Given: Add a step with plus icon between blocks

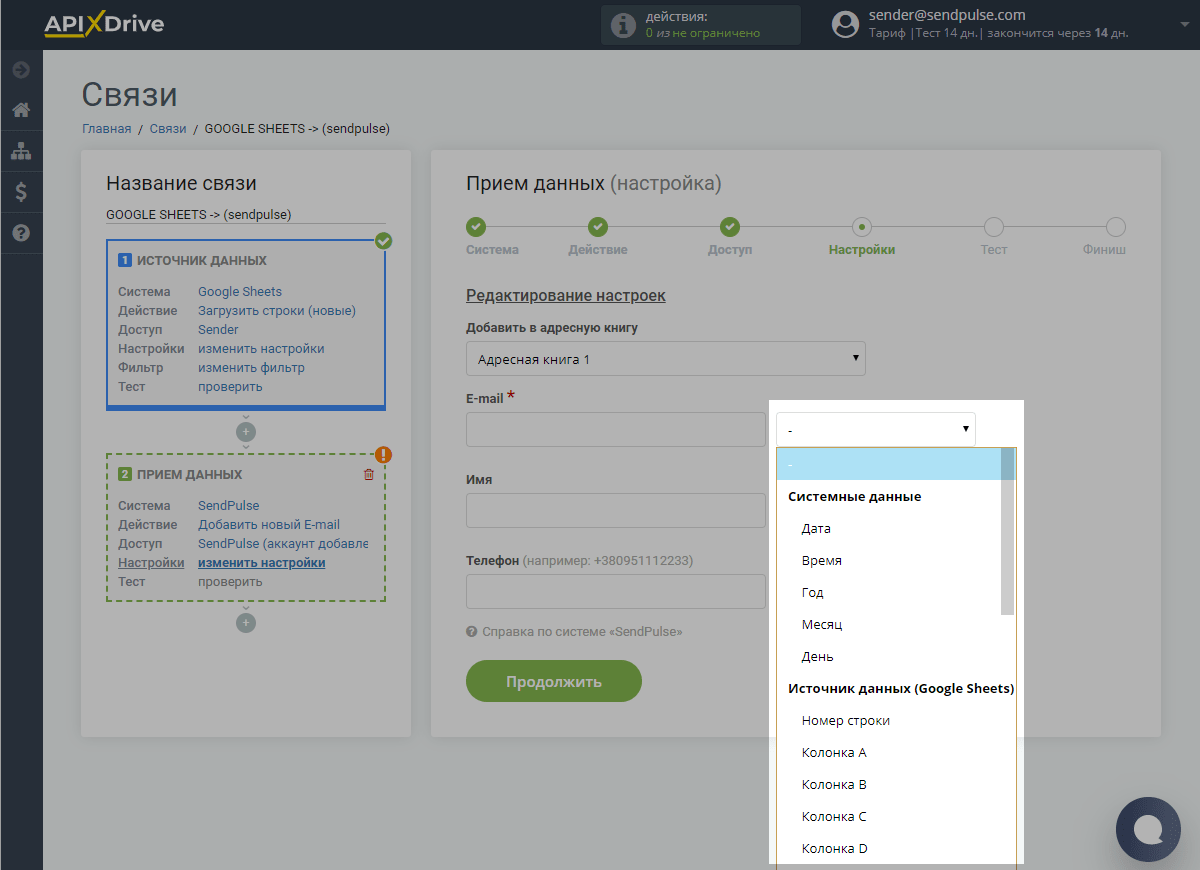Looking at the screenshot, I should click(x=246, y=432).
